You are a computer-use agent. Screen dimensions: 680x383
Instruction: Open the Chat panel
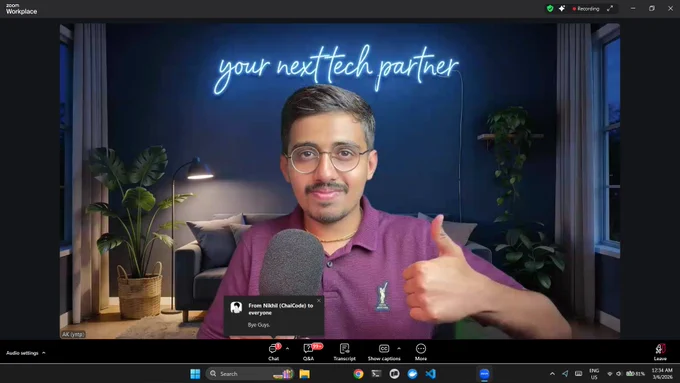pyautogui.click(x=274, y=352)
